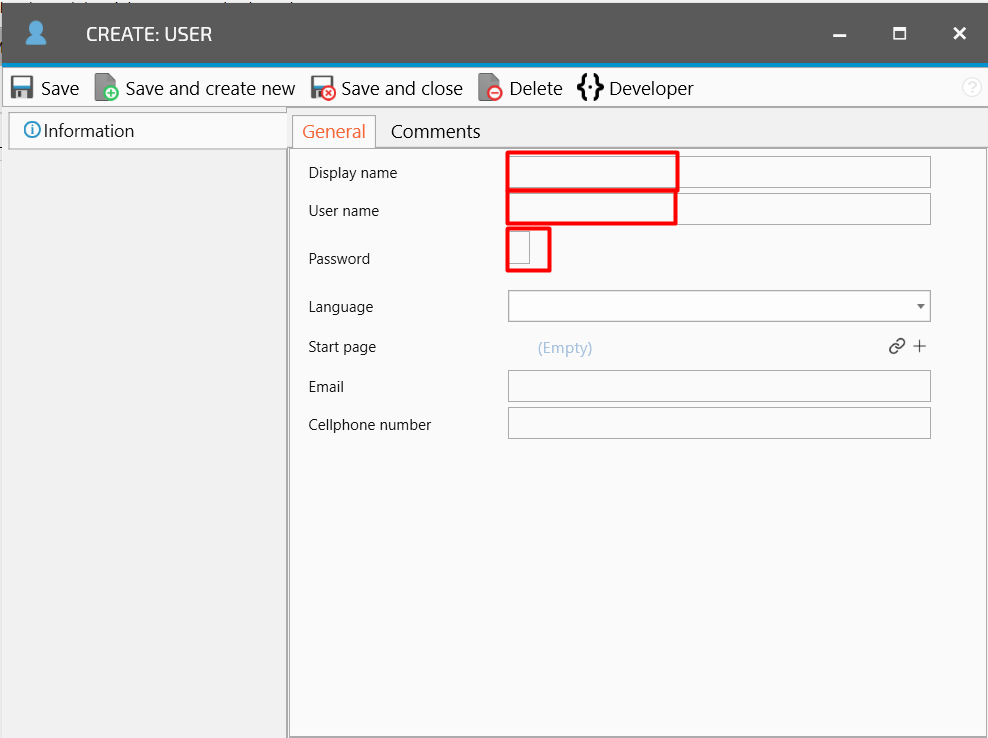Open Developer curly braces icon
The image size is (988, 738).
590,88
